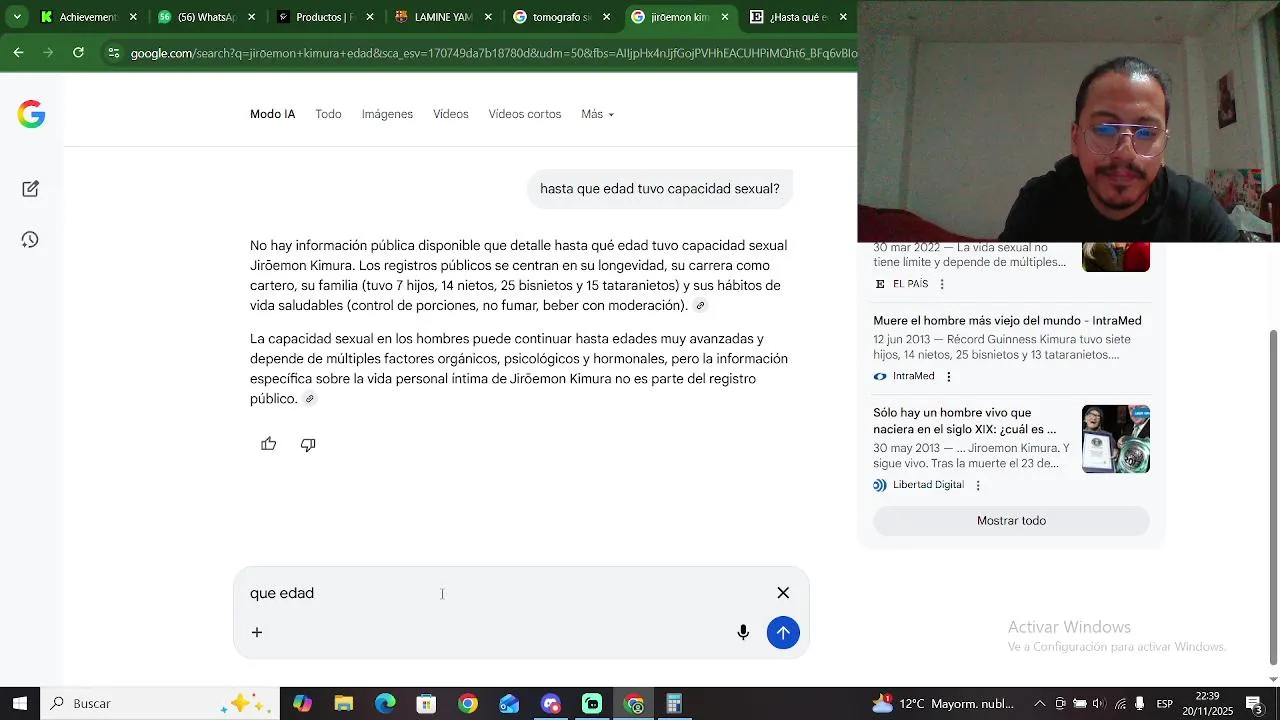Viewport: 1280px width, 720px height.
Task: Open the volume control tray icon
Action: point(1099,703)
